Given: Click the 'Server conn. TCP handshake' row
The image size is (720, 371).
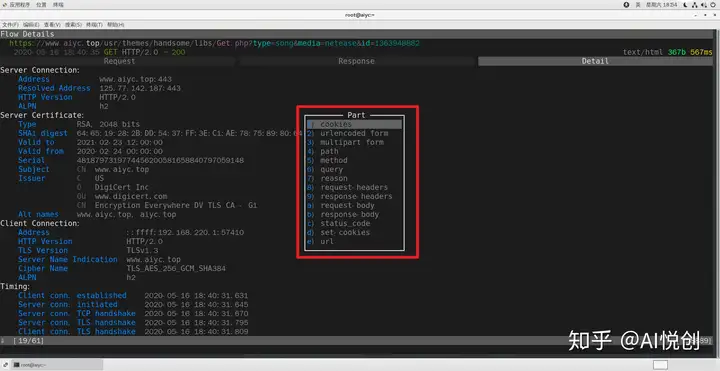Looking at the screenshot, I should point(133,314).
